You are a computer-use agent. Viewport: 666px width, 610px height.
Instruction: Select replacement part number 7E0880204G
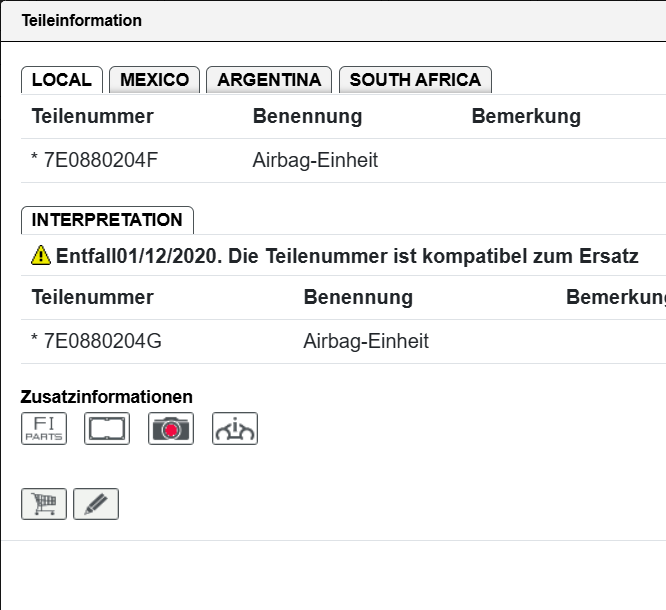coord(101,341)
